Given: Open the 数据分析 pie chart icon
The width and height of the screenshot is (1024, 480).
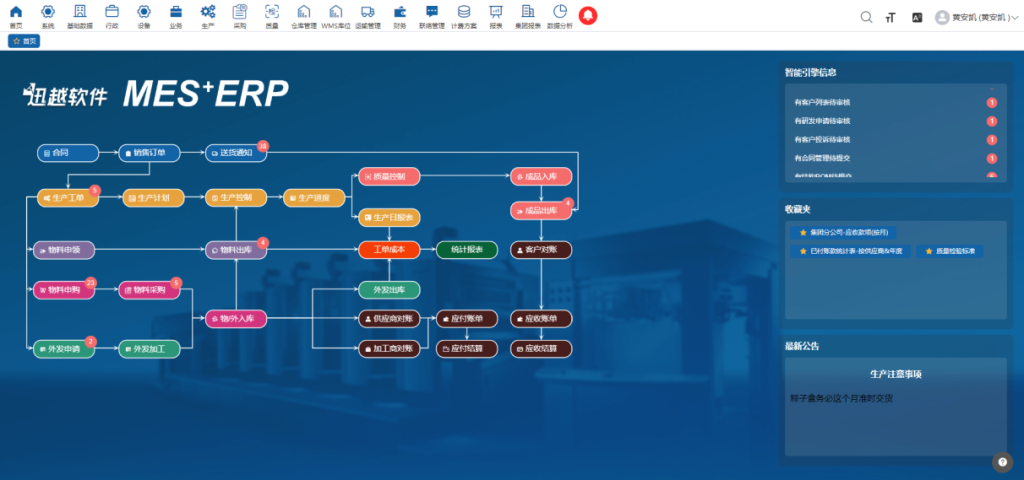Looking at the screenshot, I should [559, 14].
